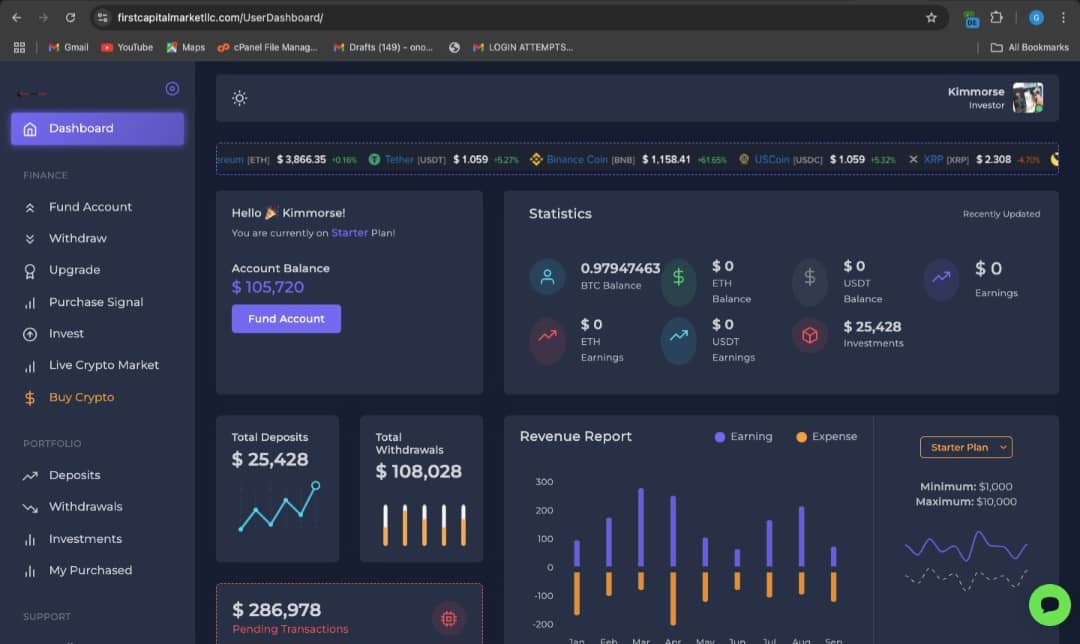The image size is (1080, 644).
Task: Toggle the light/dark theme sun icon
Action: [239, 98]
